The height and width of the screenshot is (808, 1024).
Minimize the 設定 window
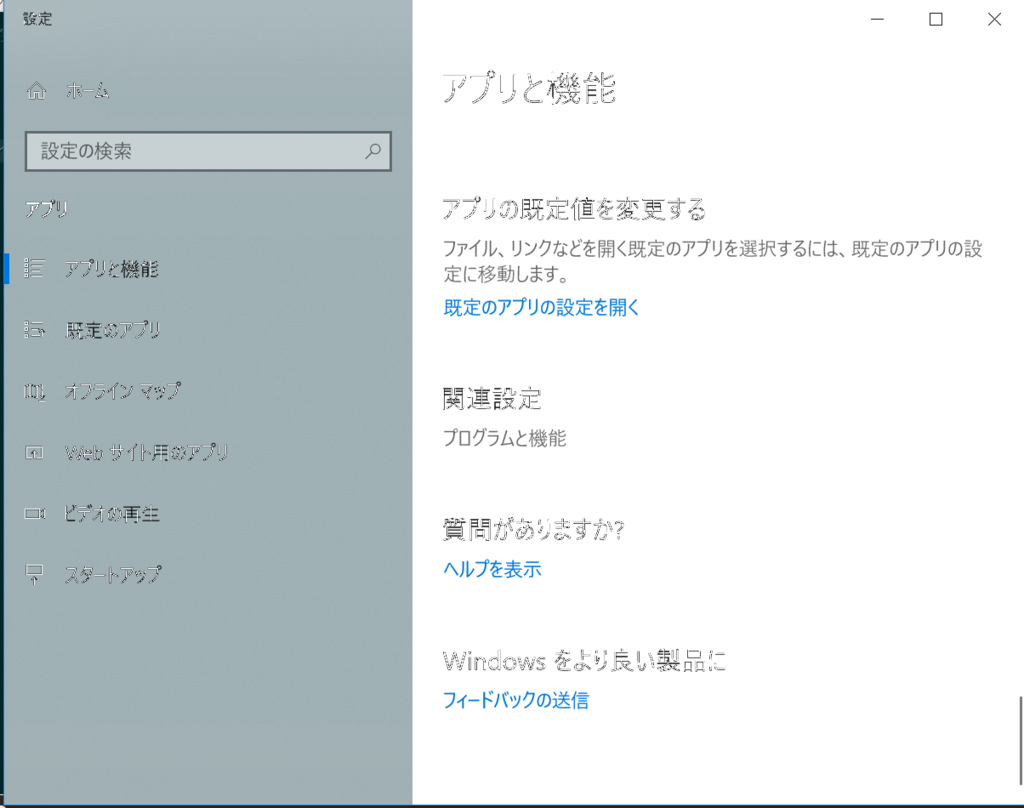tap(877, 20)
